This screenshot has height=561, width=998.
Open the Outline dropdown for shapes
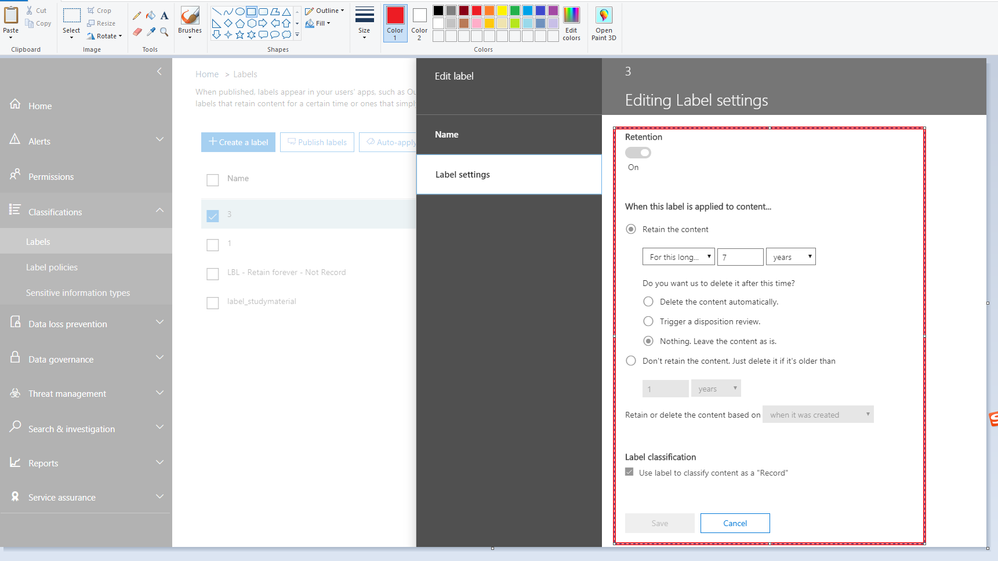click(325, 11)
